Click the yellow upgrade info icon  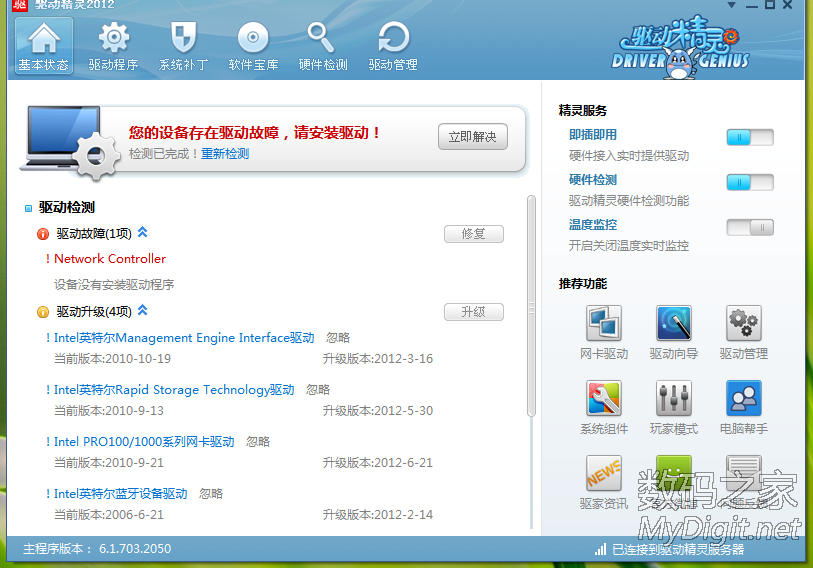pyautogui.click(x=43, y=312)
